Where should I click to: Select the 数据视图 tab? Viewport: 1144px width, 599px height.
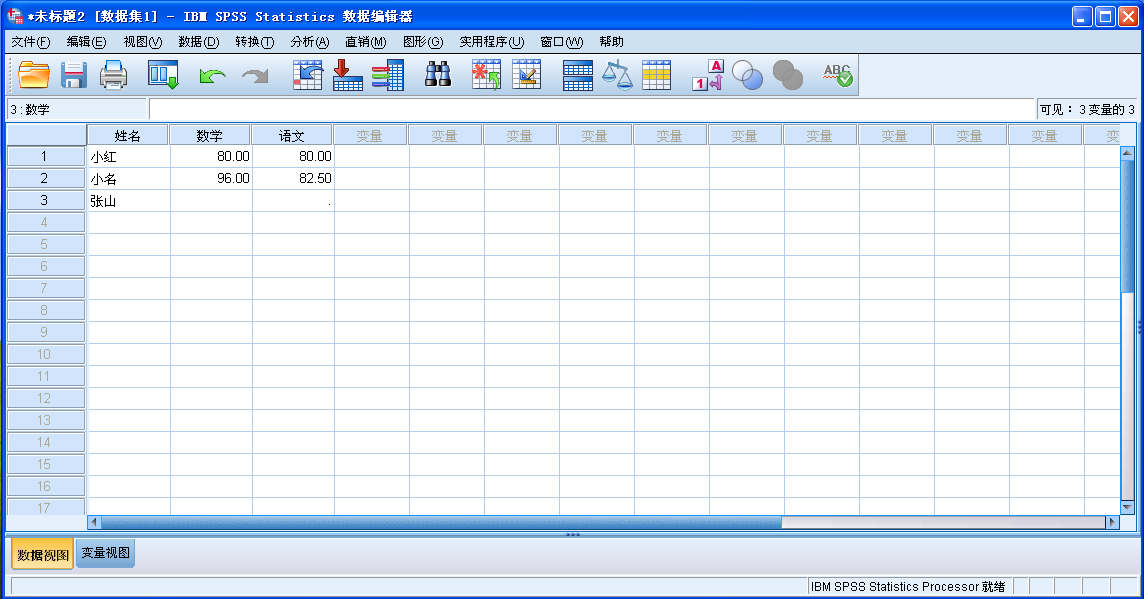[x=43, y=554]
